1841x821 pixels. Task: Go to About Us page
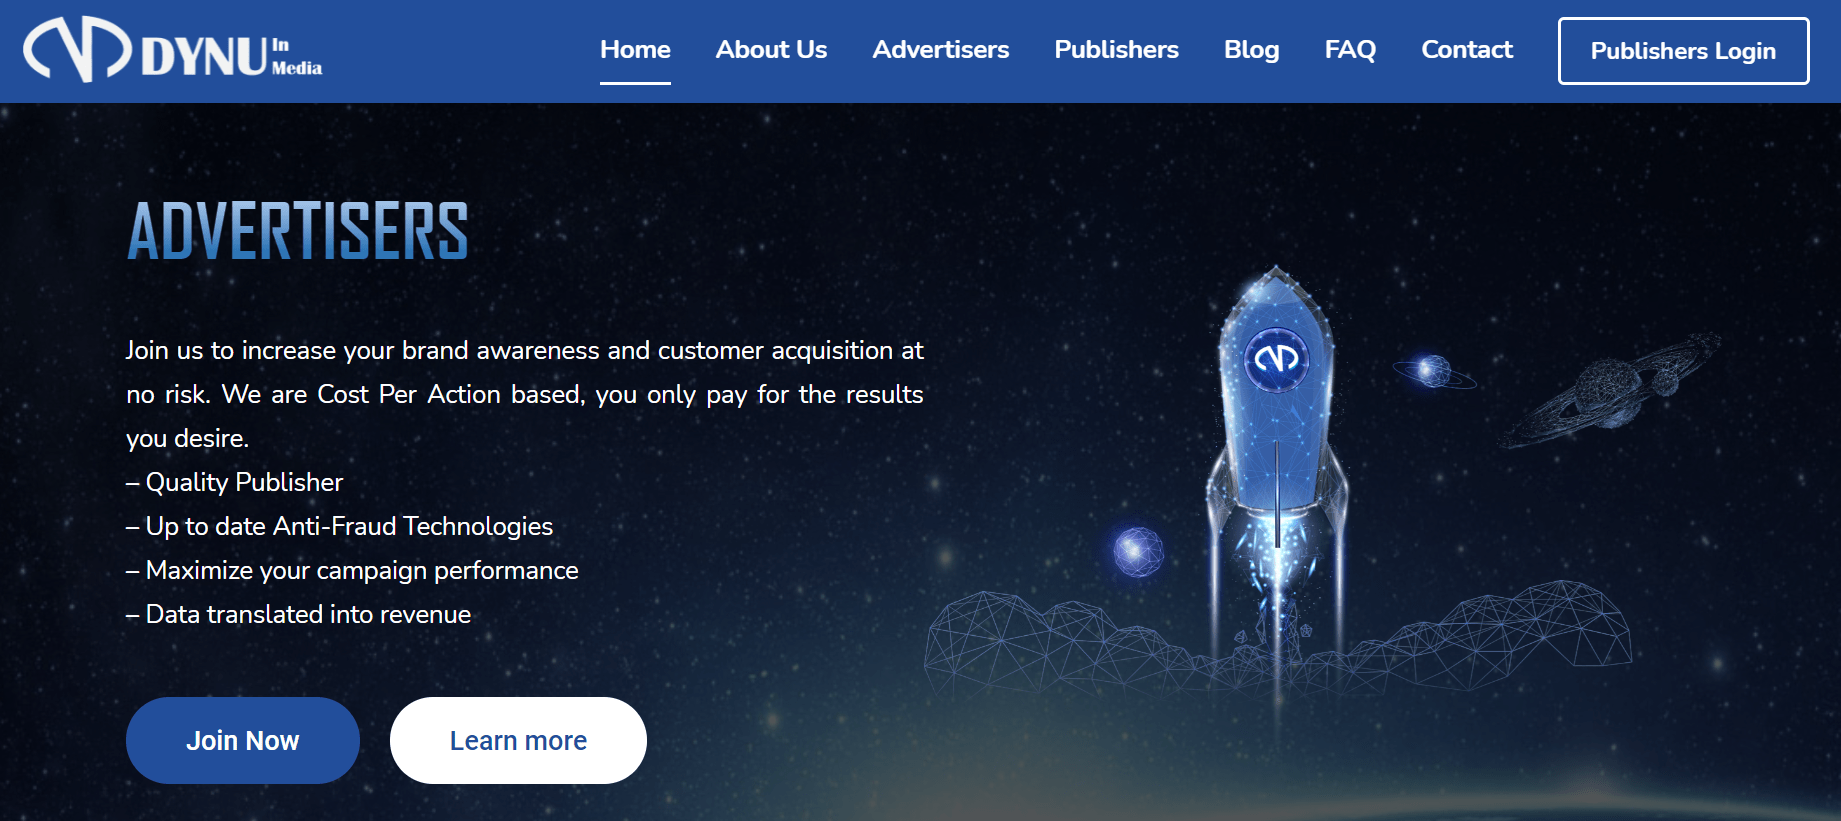tap(771, 50)
